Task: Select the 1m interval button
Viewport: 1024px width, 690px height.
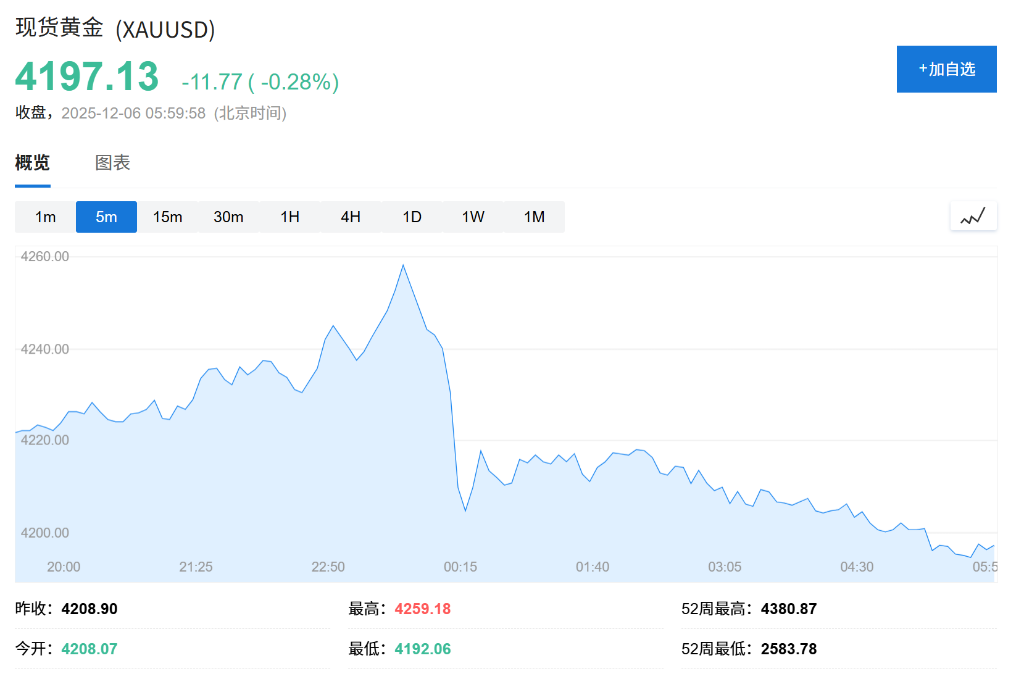Action: pyautogui.click(x=45, y=216)
